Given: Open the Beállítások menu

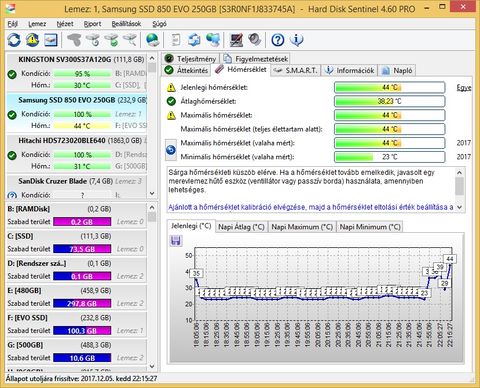Looking at the screenshot, I should [126, 24].
